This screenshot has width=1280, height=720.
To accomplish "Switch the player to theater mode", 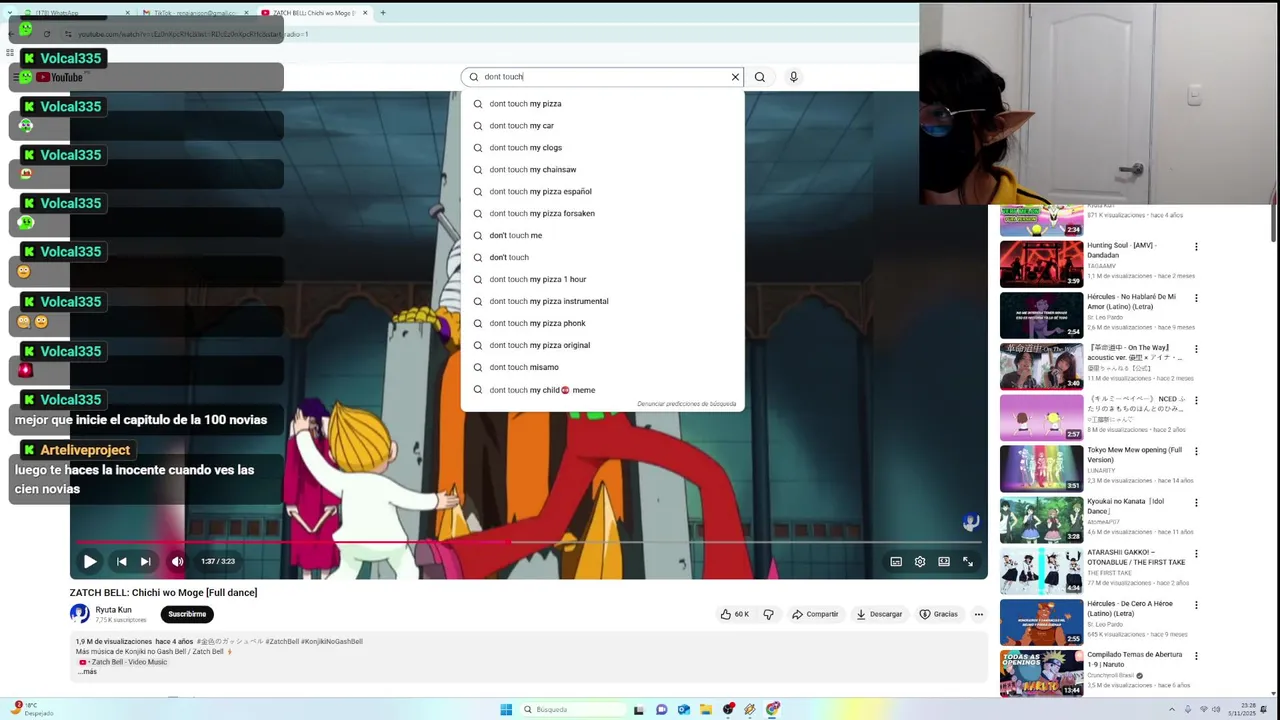I will pos(944,561).
